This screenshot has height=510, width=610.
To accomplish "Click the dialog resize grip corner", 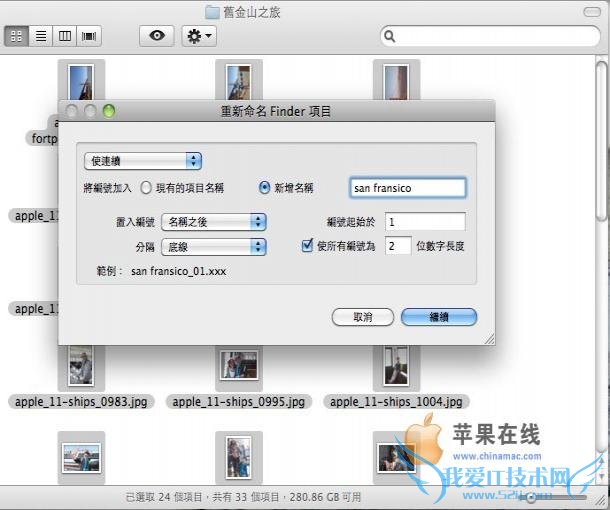I will pos(489,339).
